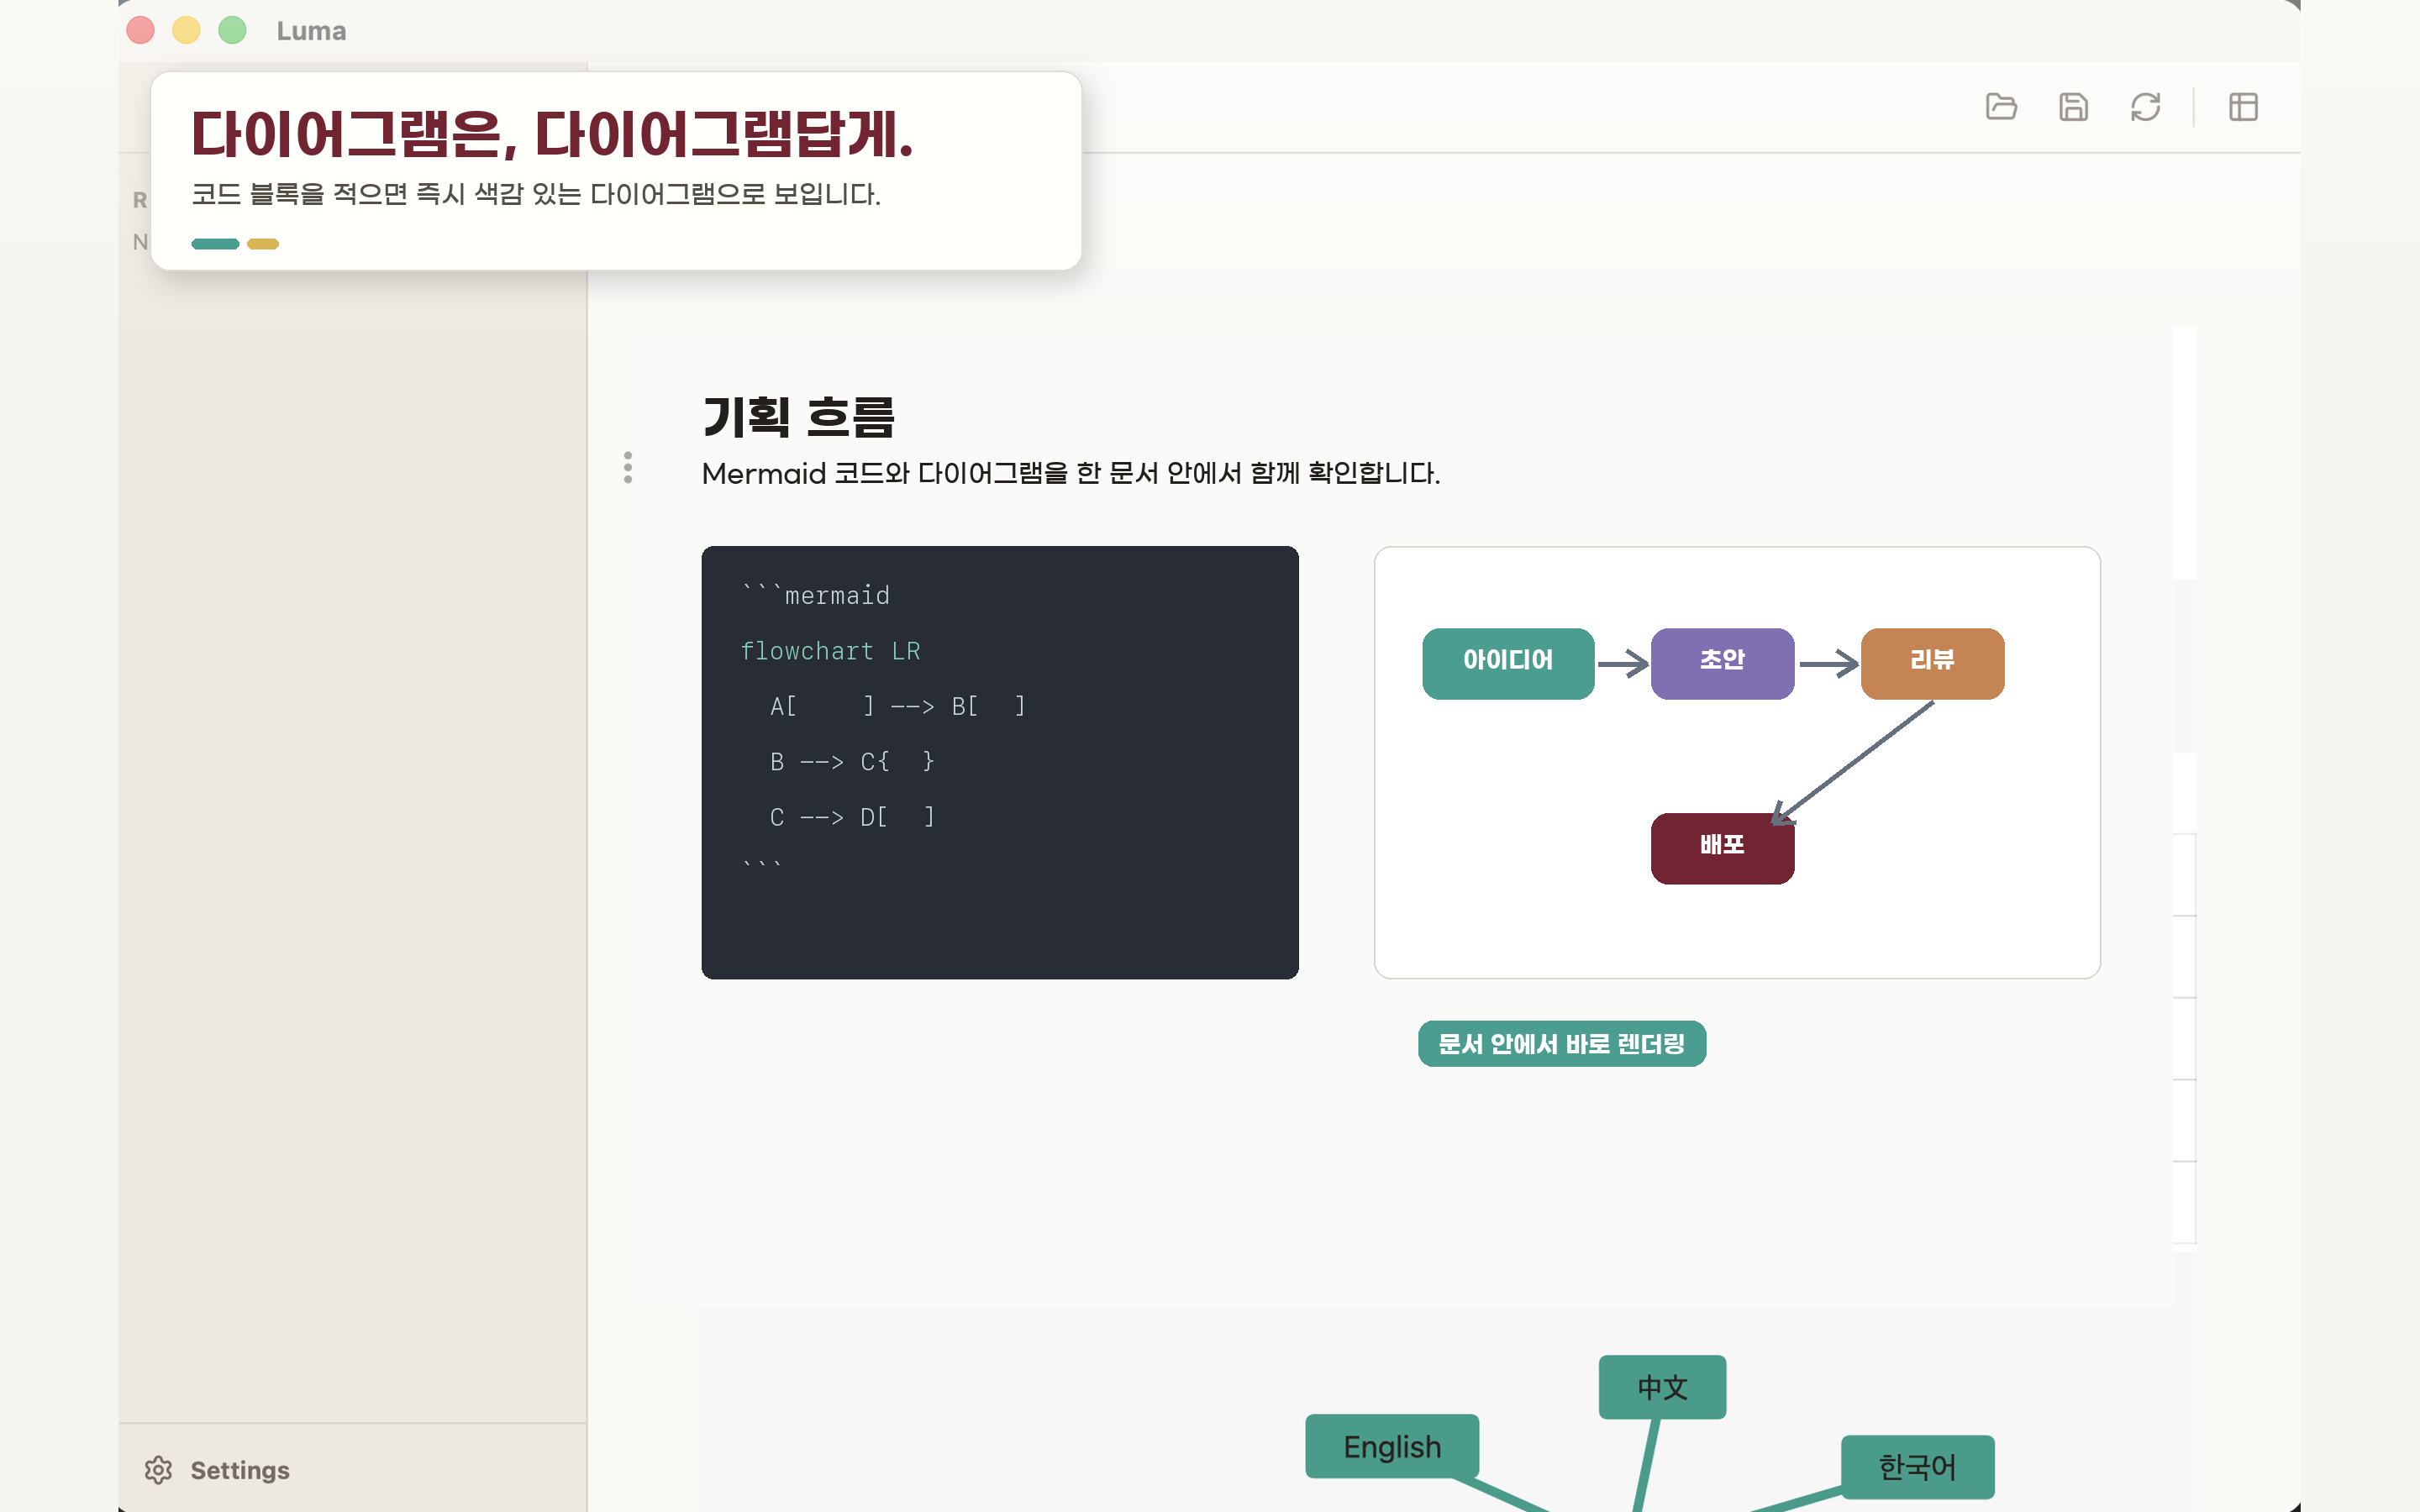Click the flowchart LR code line
This screenshot has width=2420, height=1512.
pyautogui.click(x=830, y=651)
